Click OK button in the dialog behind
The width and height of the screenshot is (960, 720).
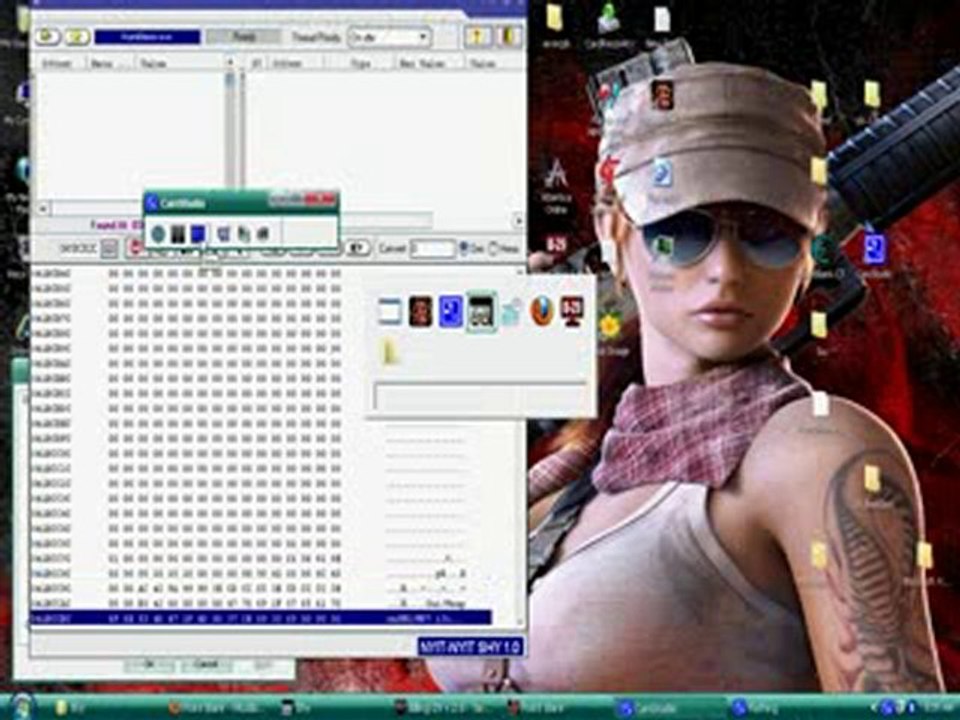pyautogui.click(x=149, y=664)
